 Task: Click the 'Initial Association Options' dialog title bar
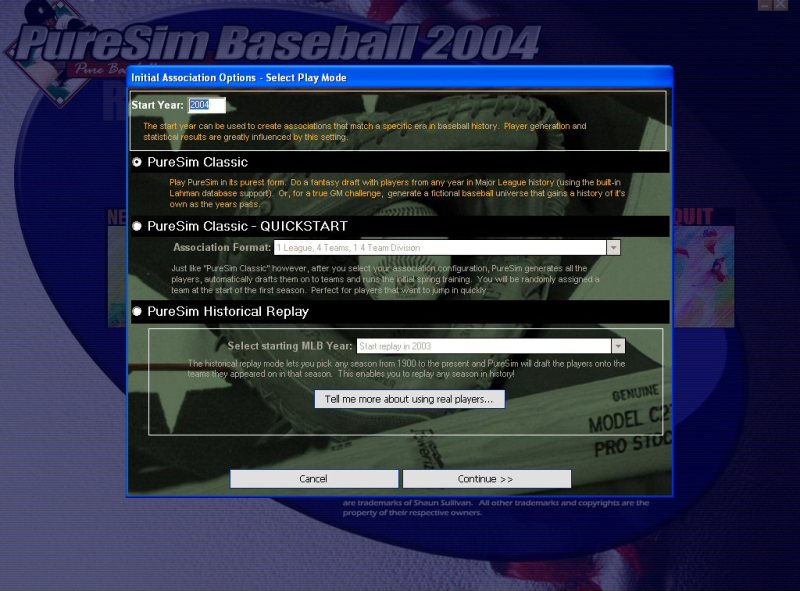[x=400, y=77]
